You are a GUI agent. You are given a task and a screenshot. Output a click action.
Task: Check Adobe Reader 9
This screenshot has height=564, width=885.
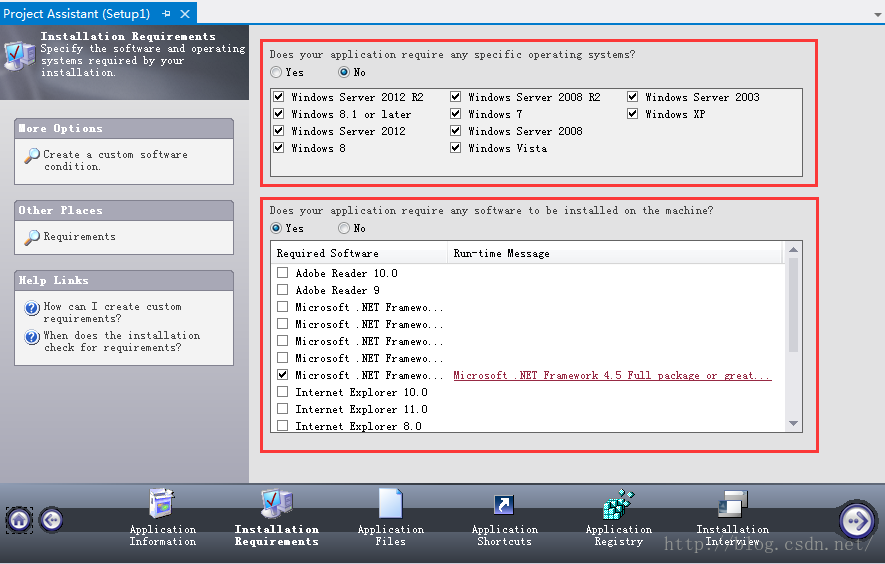click(283, 290)
